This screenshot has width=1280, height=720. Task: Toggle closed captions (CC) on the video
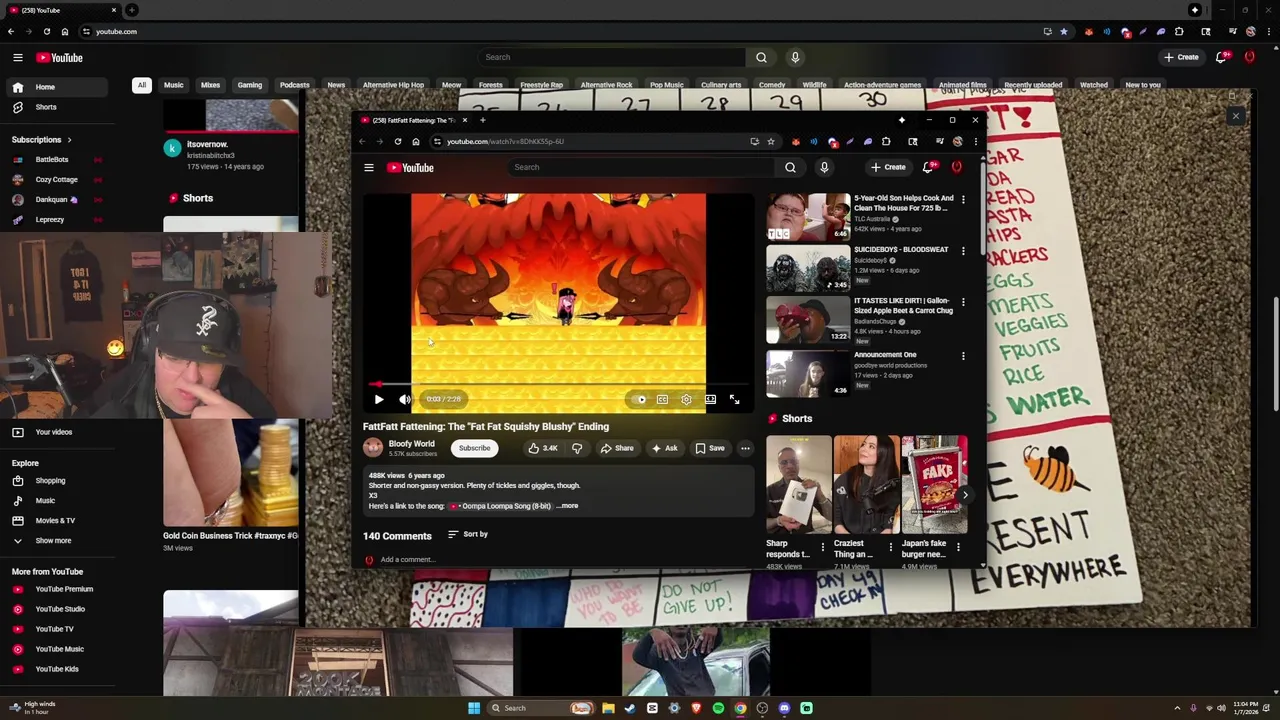tap(662, 399)
